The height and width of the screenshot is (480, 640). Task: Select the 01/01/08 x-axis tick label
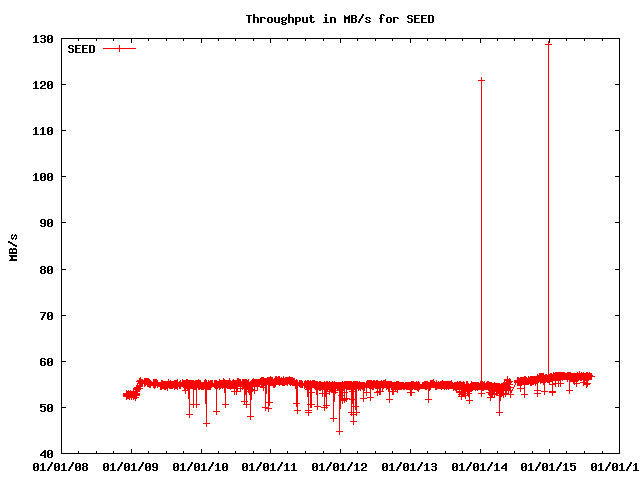coord(61,465)
